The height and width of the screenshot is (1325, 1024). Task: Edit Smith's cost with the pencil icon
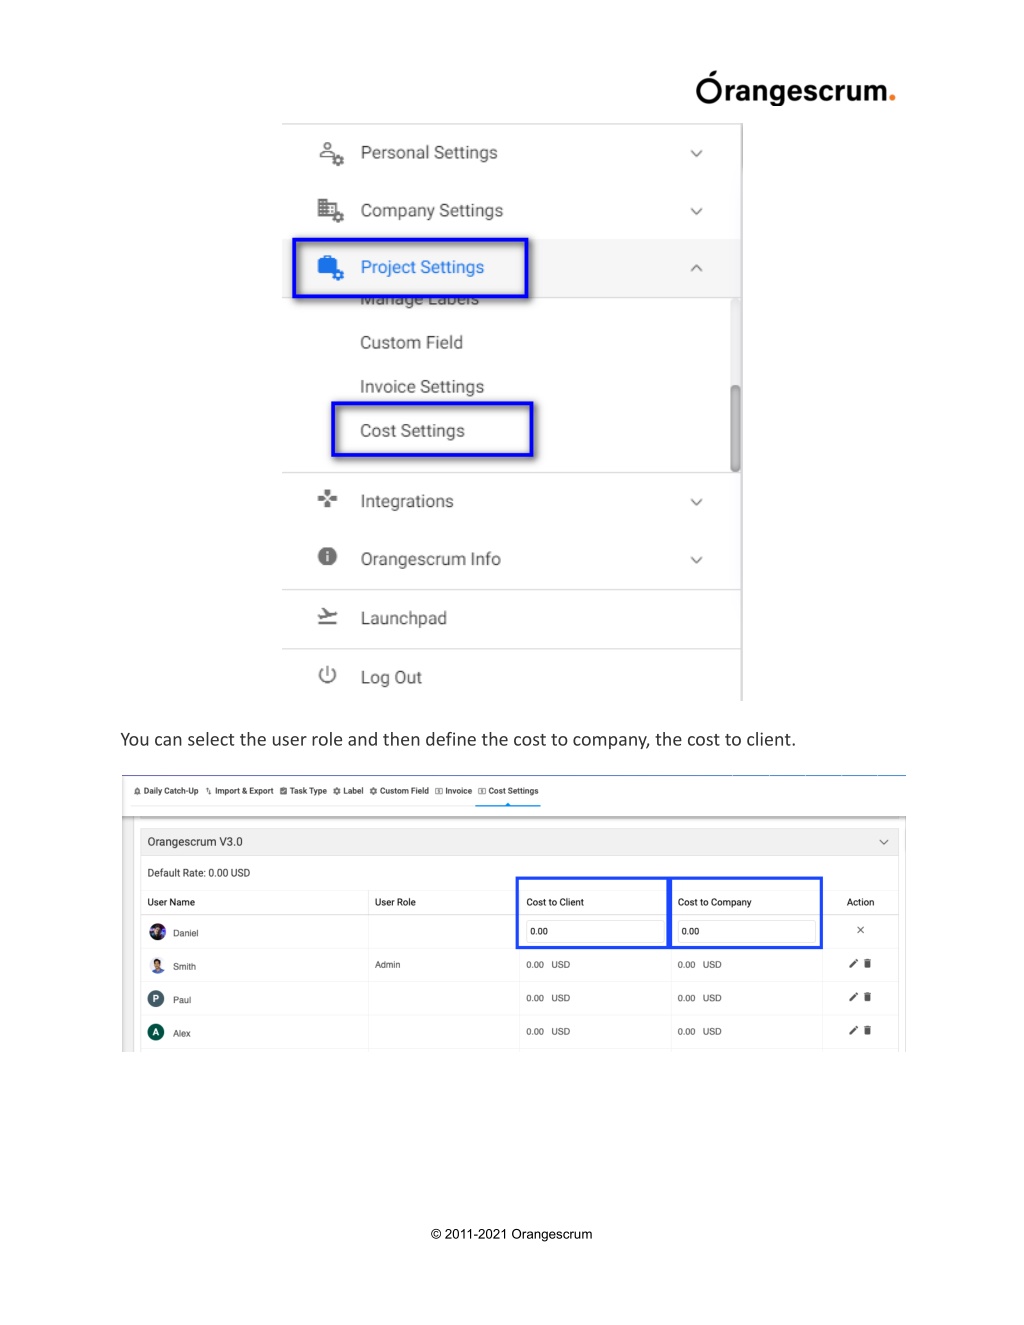click(x=853, y=964)
